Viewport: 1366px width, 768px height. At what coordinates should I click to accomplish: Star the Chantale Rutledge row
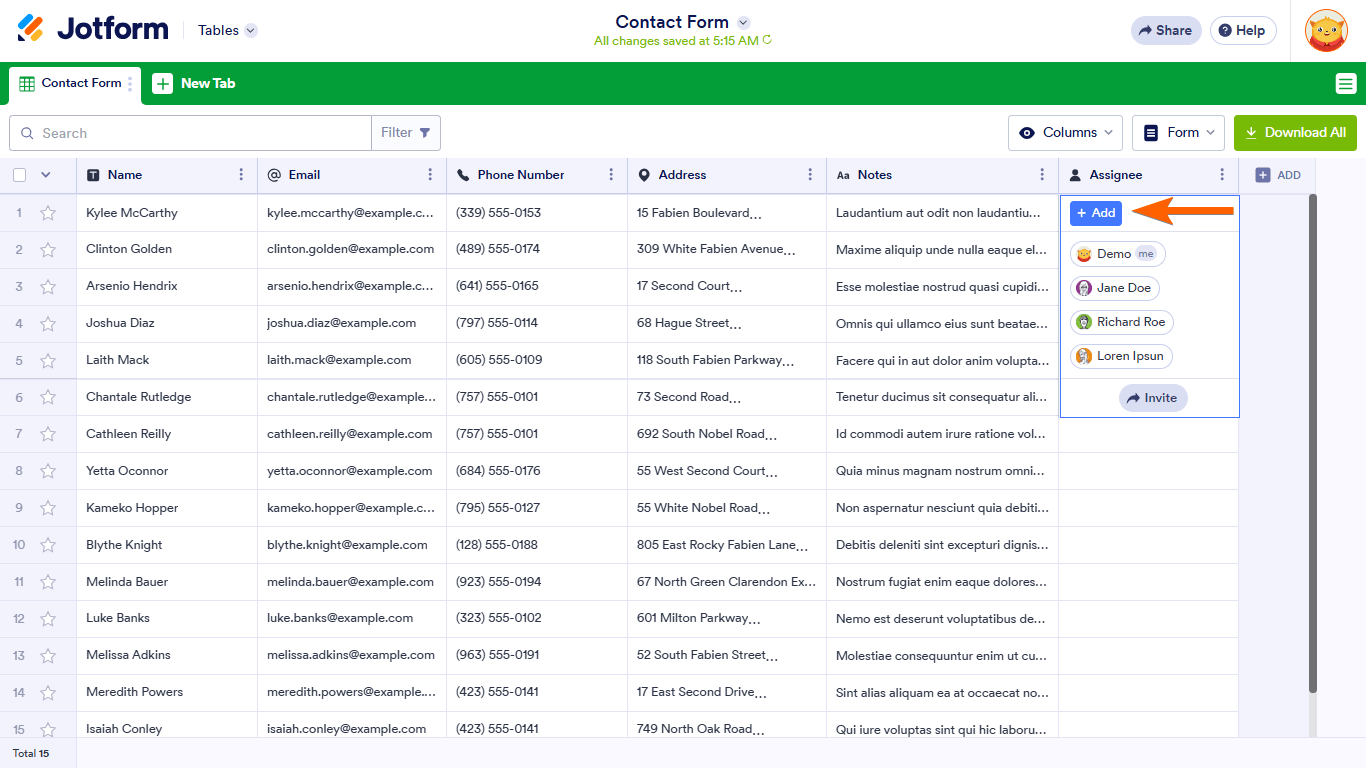[x=48, y=398]
